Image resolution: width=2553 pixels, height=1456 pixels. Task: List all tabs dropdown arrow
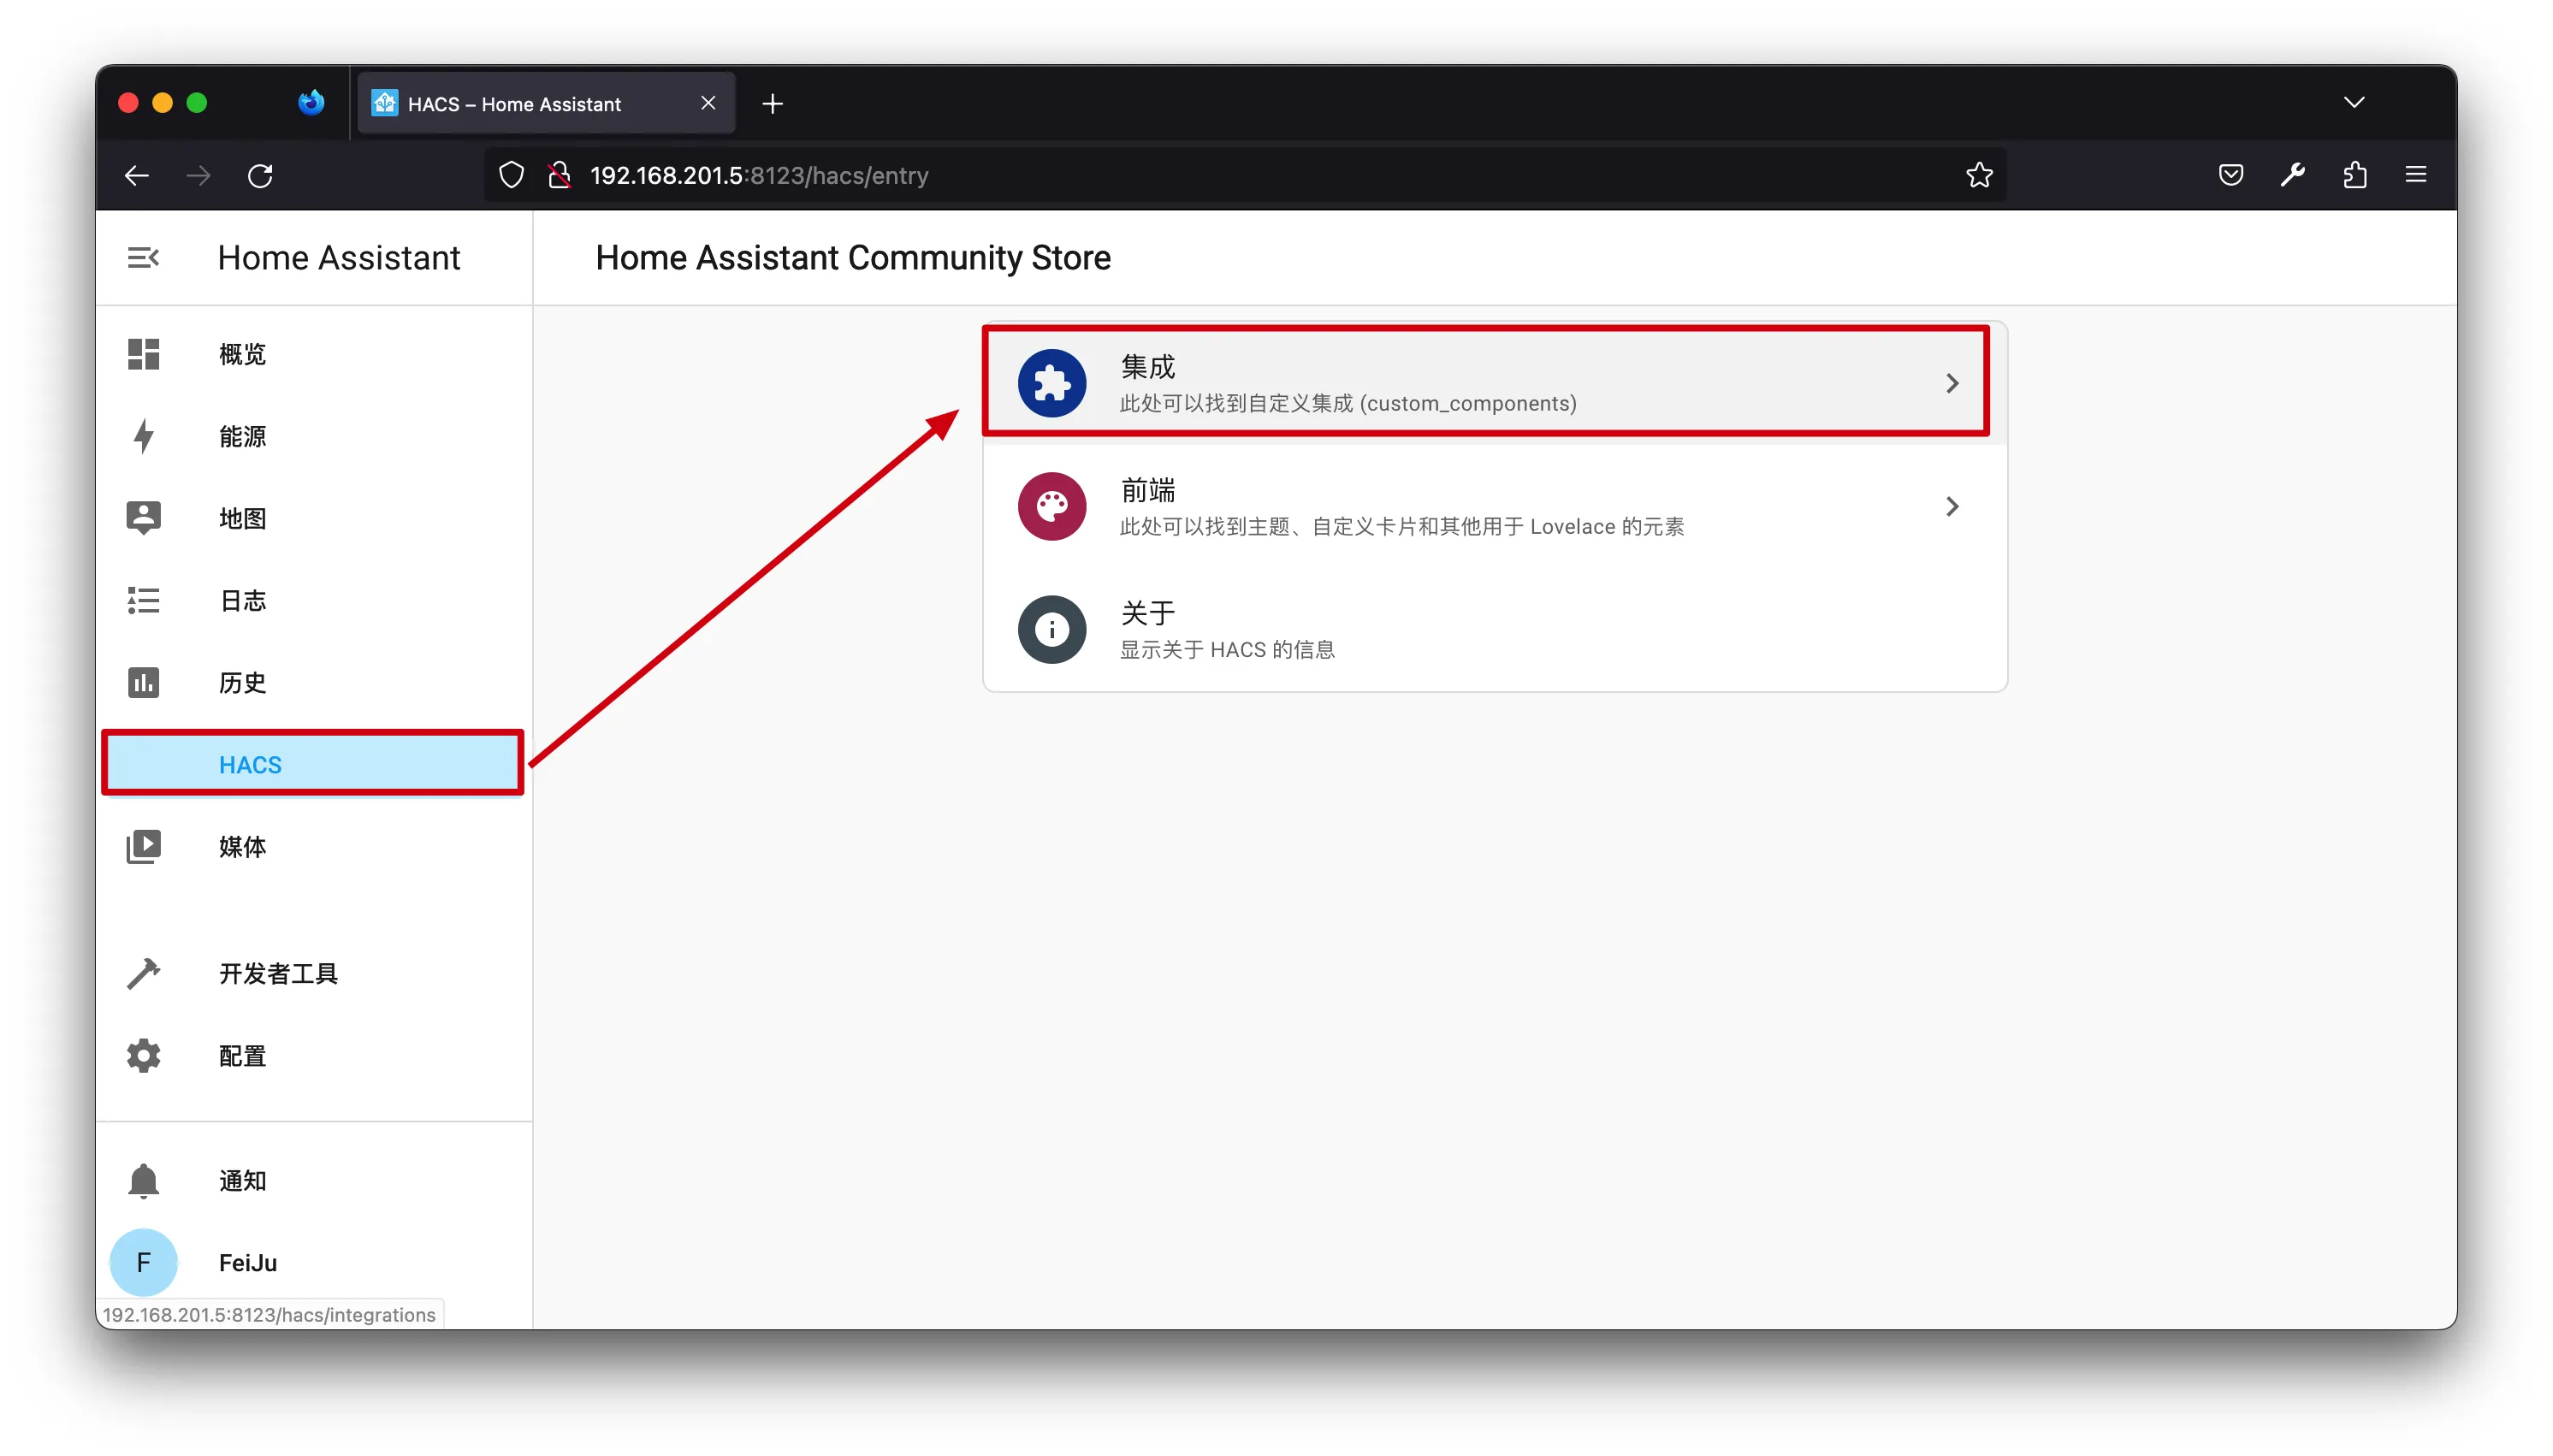(x=2354, y=102)
